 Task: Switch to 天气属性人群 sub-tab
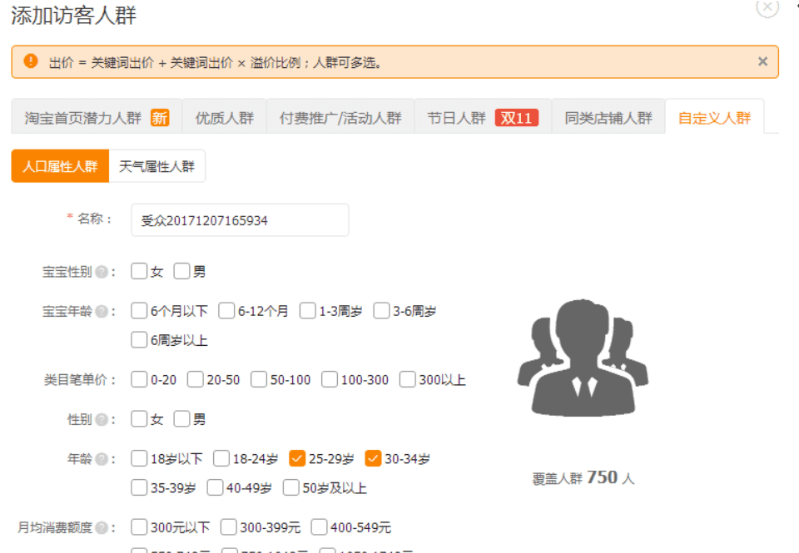click(x=157, y=166)
